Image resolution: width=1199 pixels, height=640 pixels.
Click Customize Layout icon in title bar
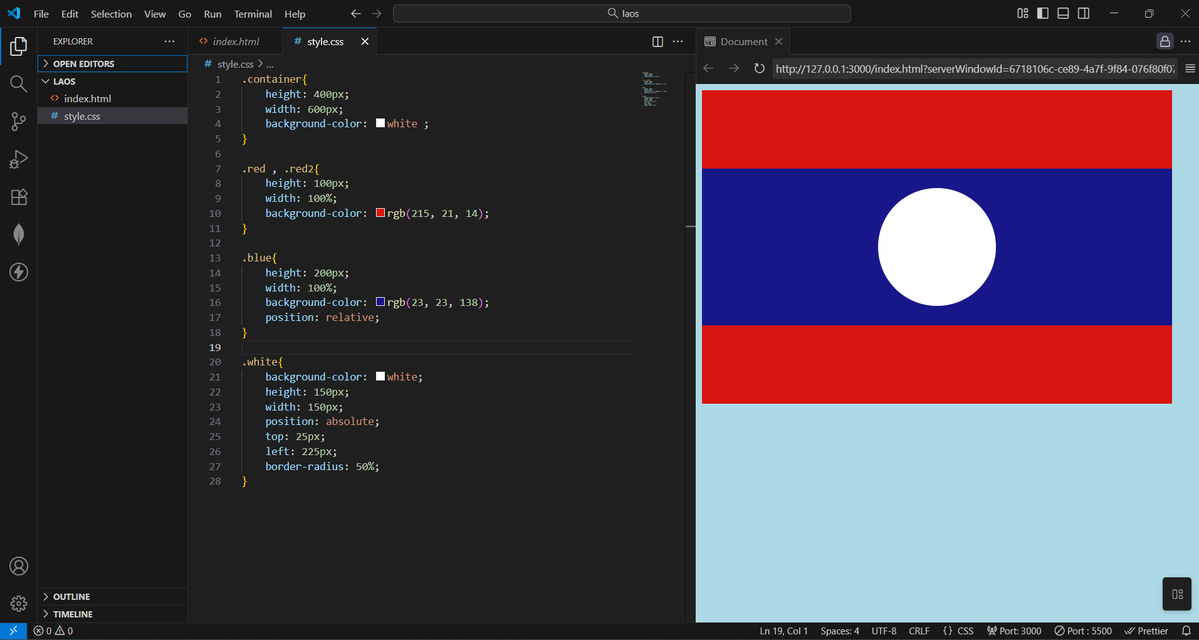[1022, 14]
